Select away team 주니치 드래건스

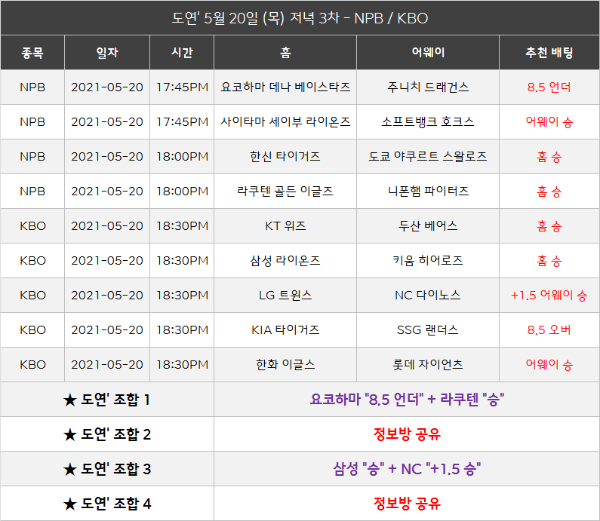pyautogui.click(x=428, y=87)
